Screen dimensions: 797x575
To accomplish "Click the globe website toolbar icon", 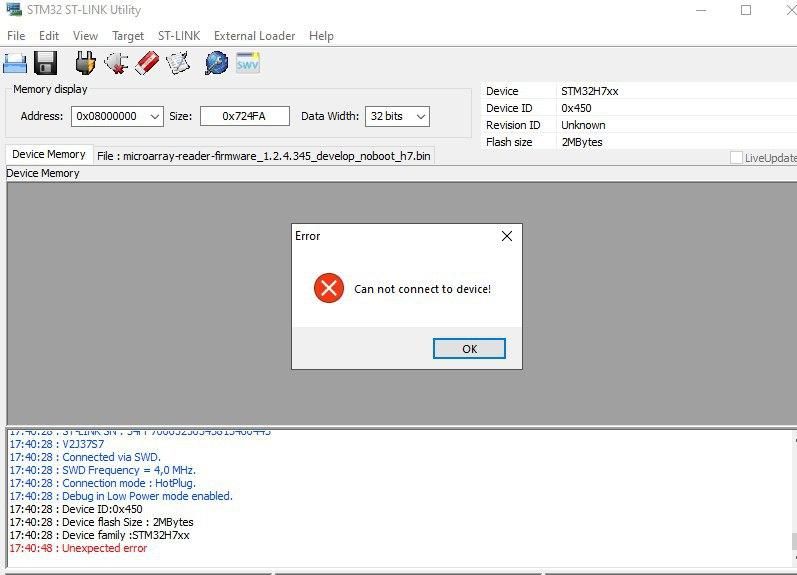I will [217, 63].
